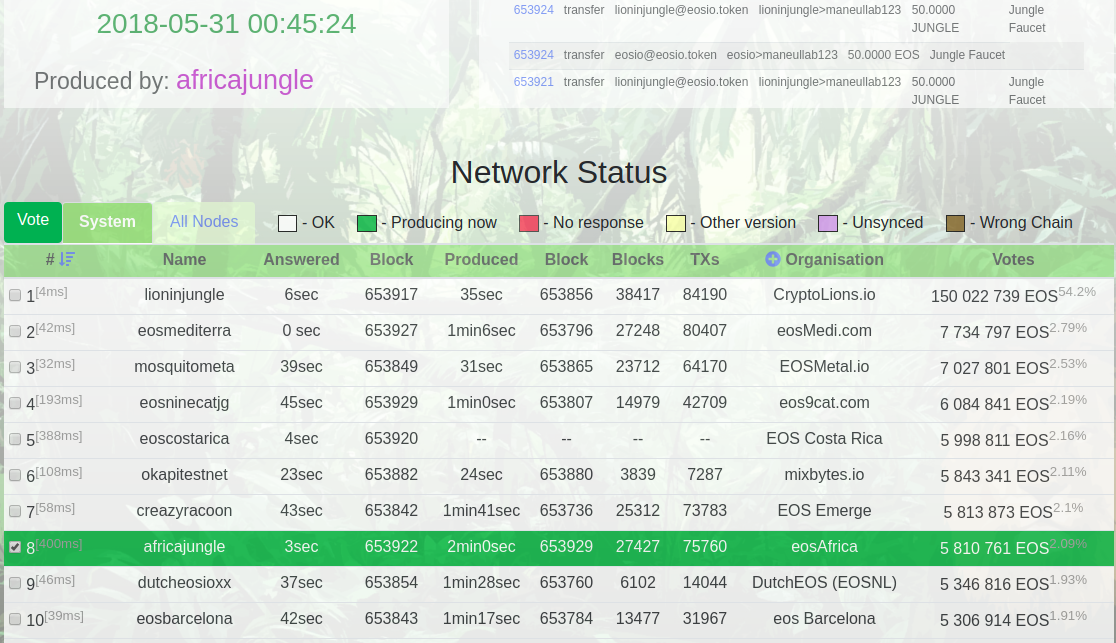Tick the checkbox for mosquitometa

click(15, 367)
